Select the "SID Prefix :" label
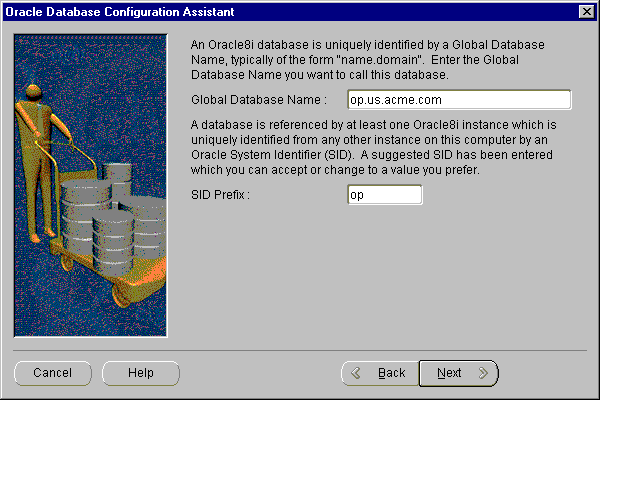Image resolution: width=640 pixels, height=480 pixels. tap(219, 195)
